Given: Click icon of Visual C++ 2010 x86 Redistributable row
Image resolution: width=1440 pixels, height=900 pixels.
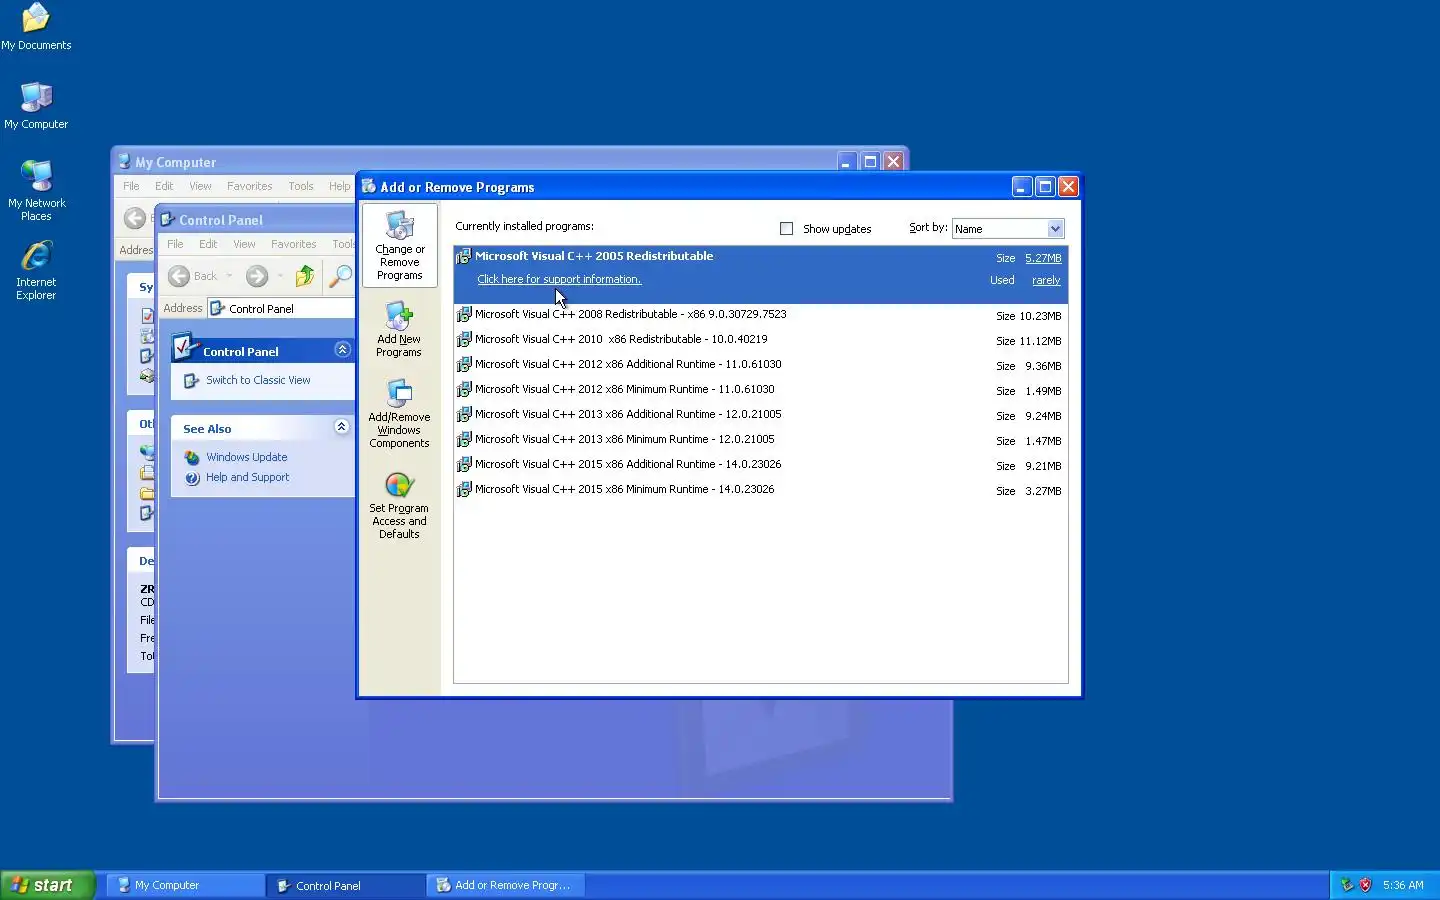Looking at the screenshot, I should click(x=464, y=340).
